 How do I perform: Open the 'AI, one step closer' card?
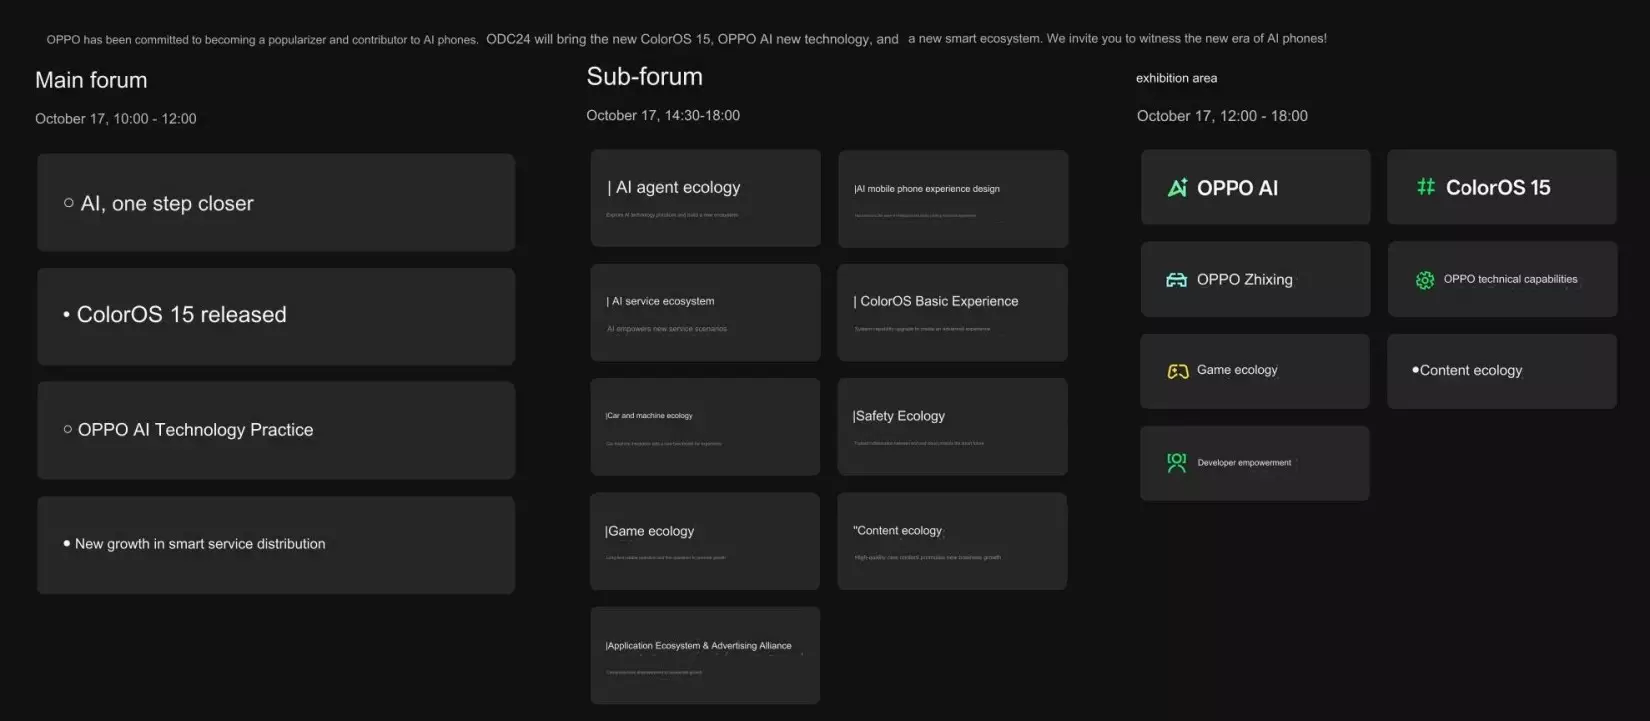(x=276, y=202)
